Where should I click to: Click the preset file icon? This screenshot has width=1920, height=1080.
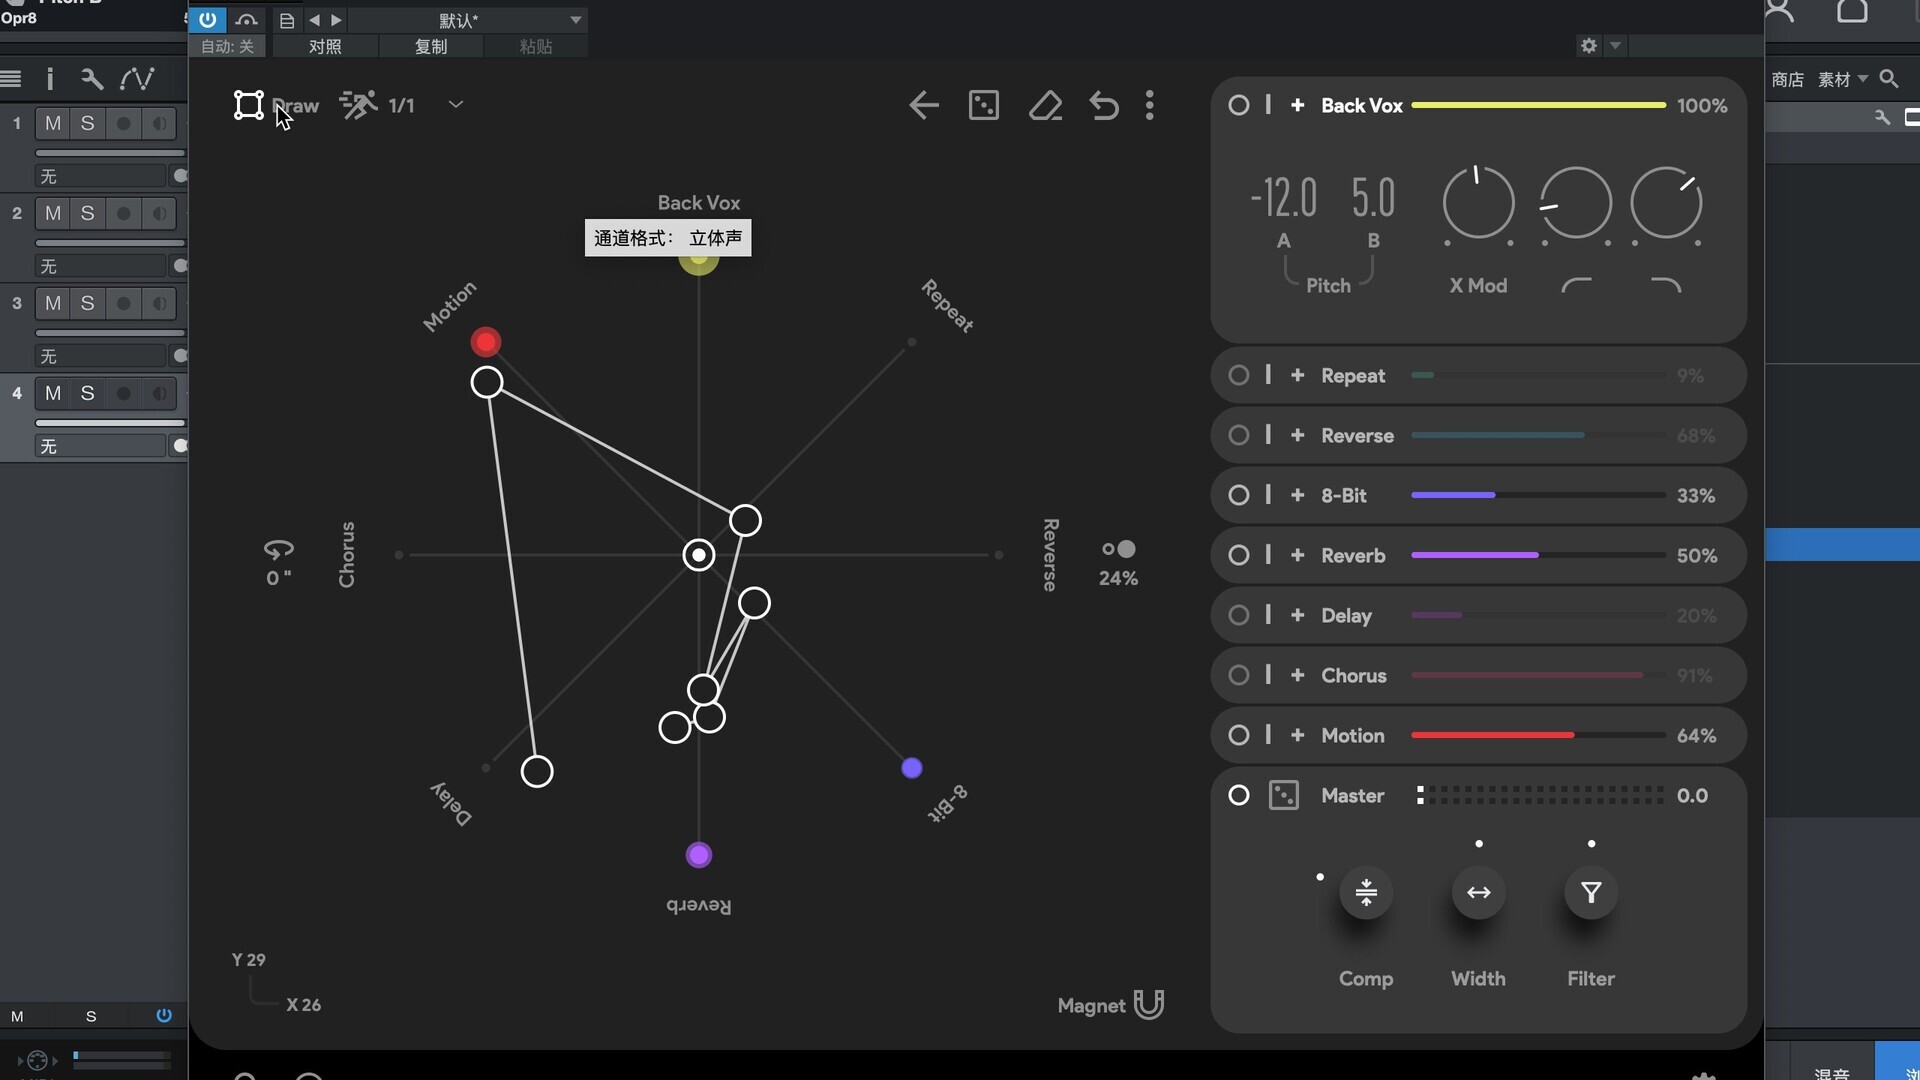[287, 20]
